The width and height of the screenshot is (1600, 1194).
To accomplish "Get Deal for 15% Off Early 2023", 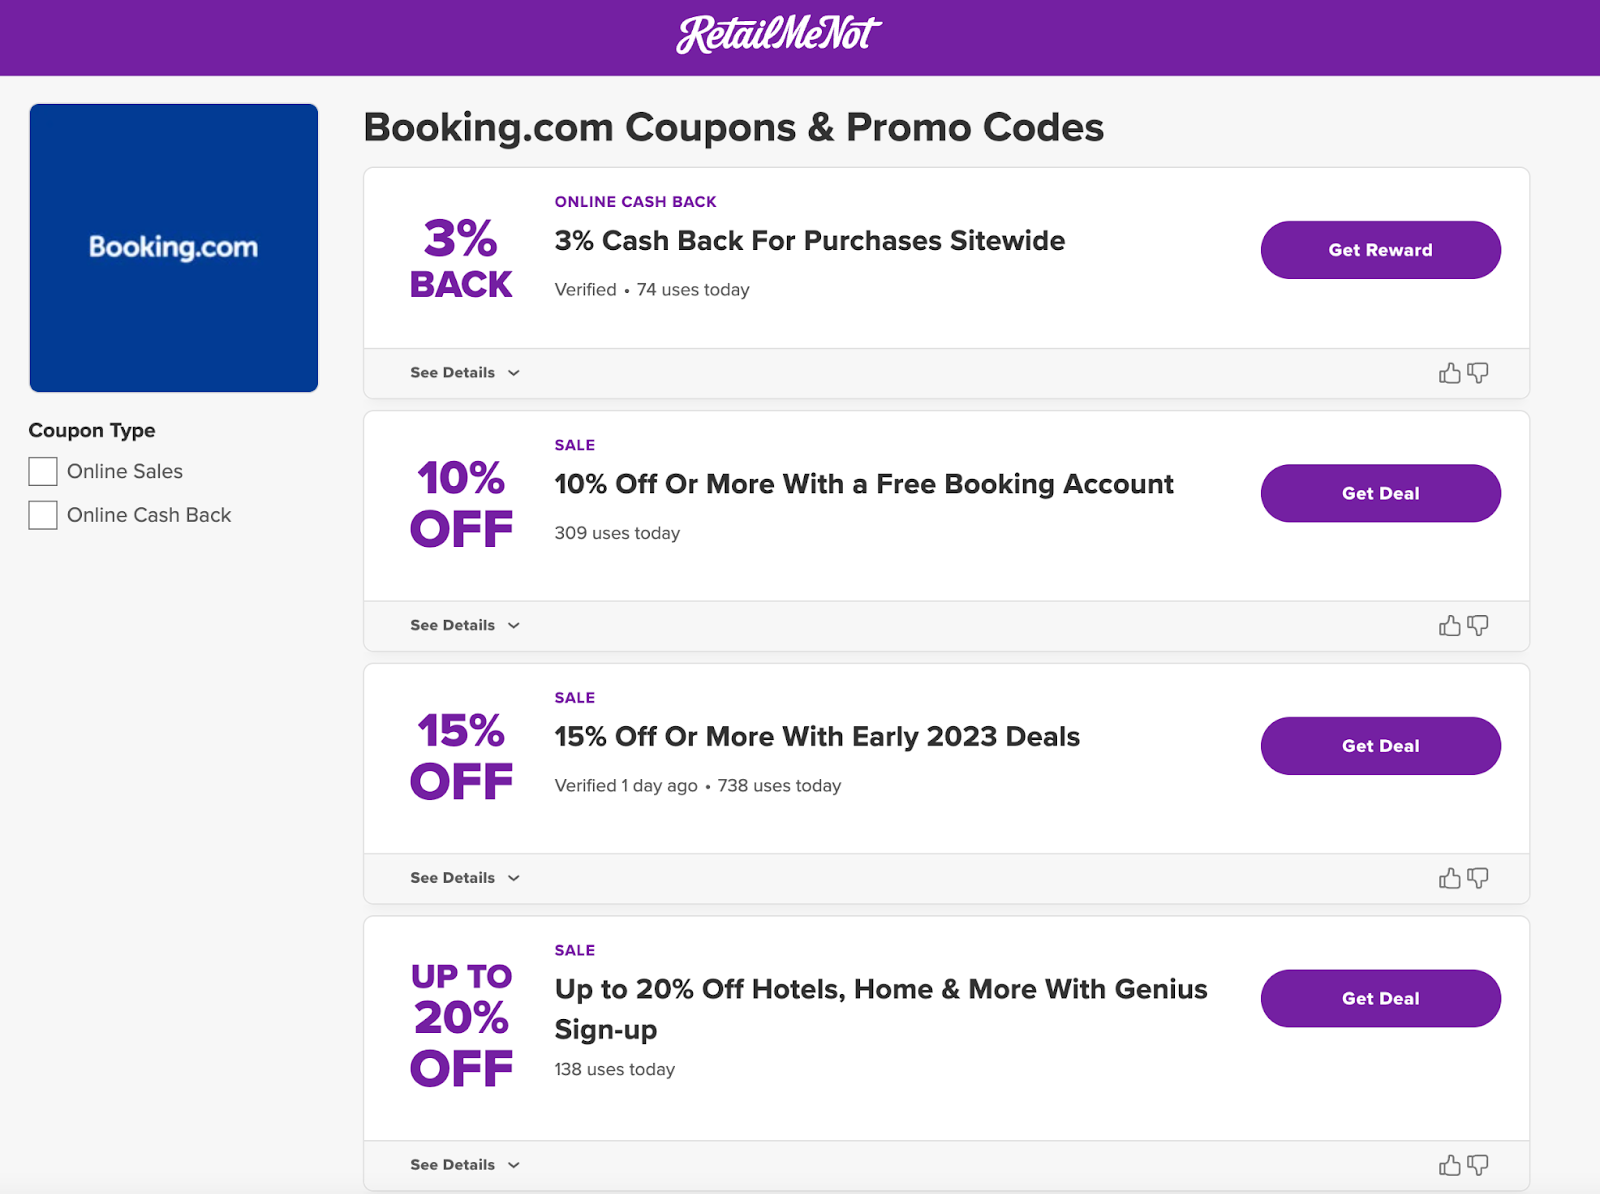I will click(1380, 746).
